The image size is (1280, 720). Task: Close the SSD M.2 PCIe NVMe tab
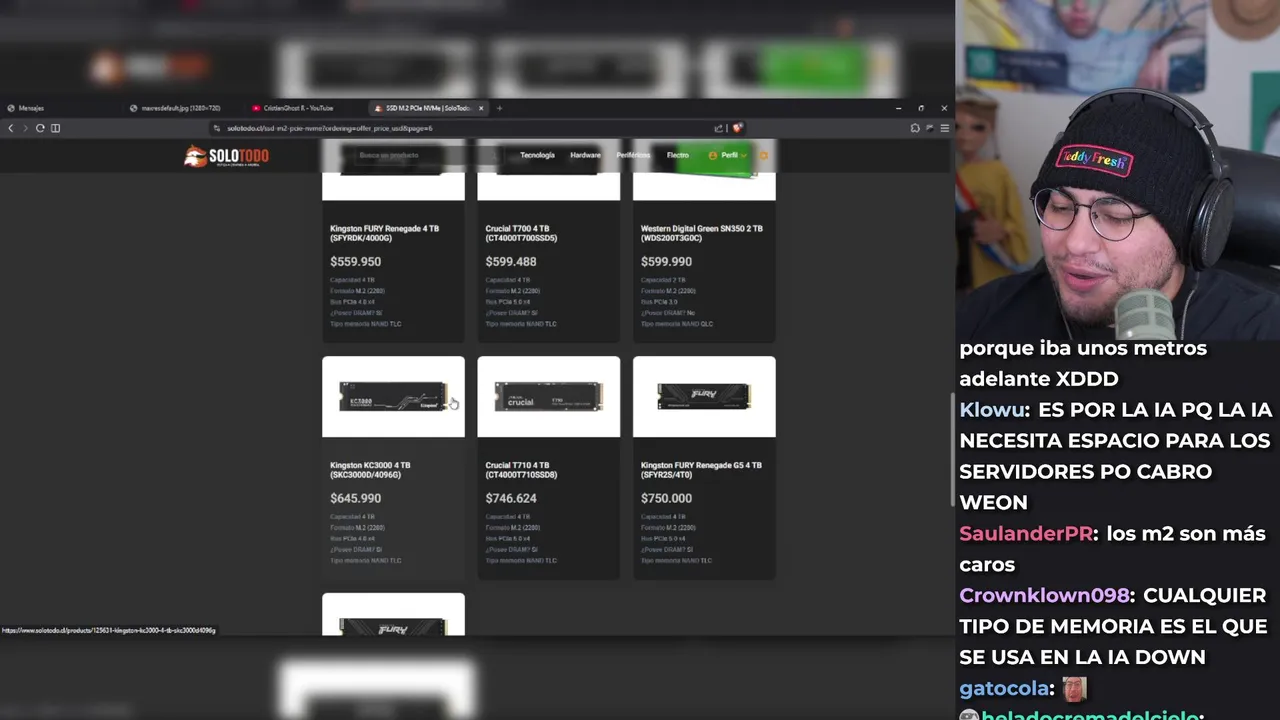[x=481, y=108]
